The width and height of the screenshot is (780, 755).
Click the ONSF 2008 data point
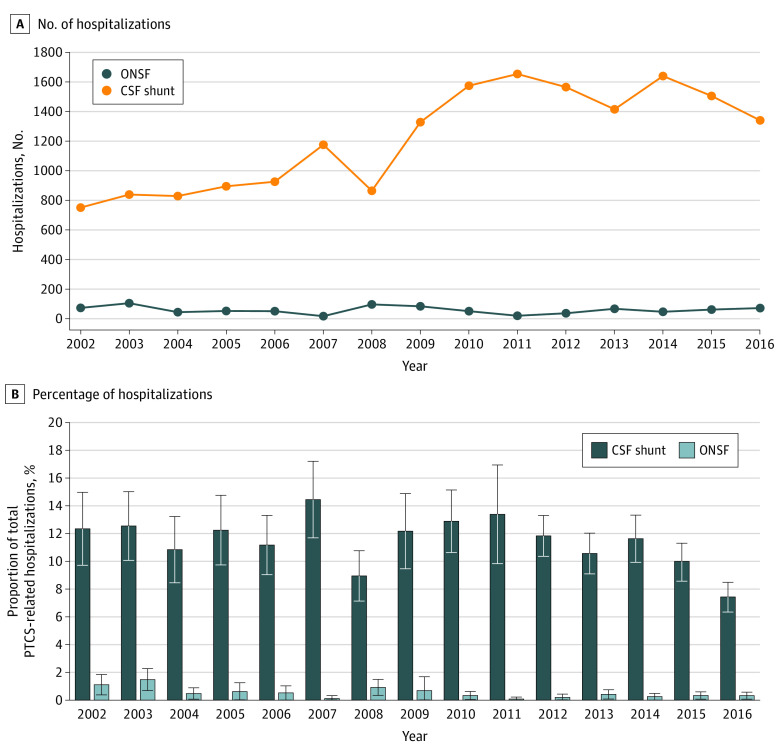pos(372,304)
